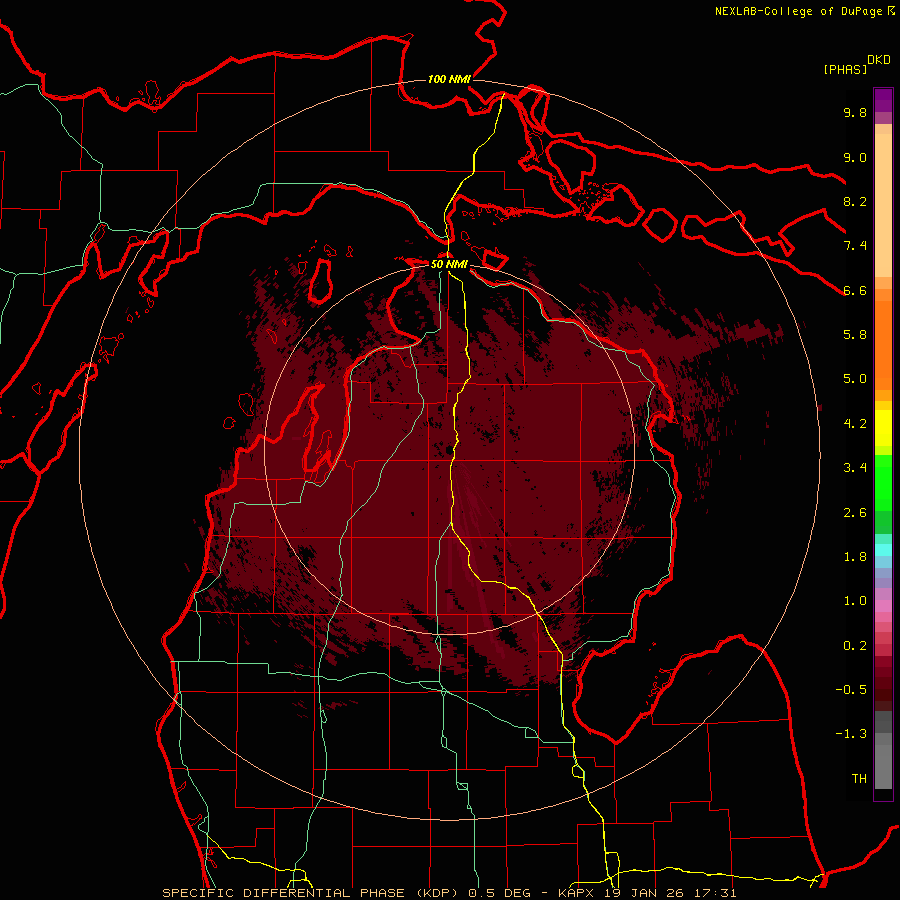Click the 50 NMI range ring label
Image resolution: width=900 pixels, height=900 pixels.
(x=449, y=264)
